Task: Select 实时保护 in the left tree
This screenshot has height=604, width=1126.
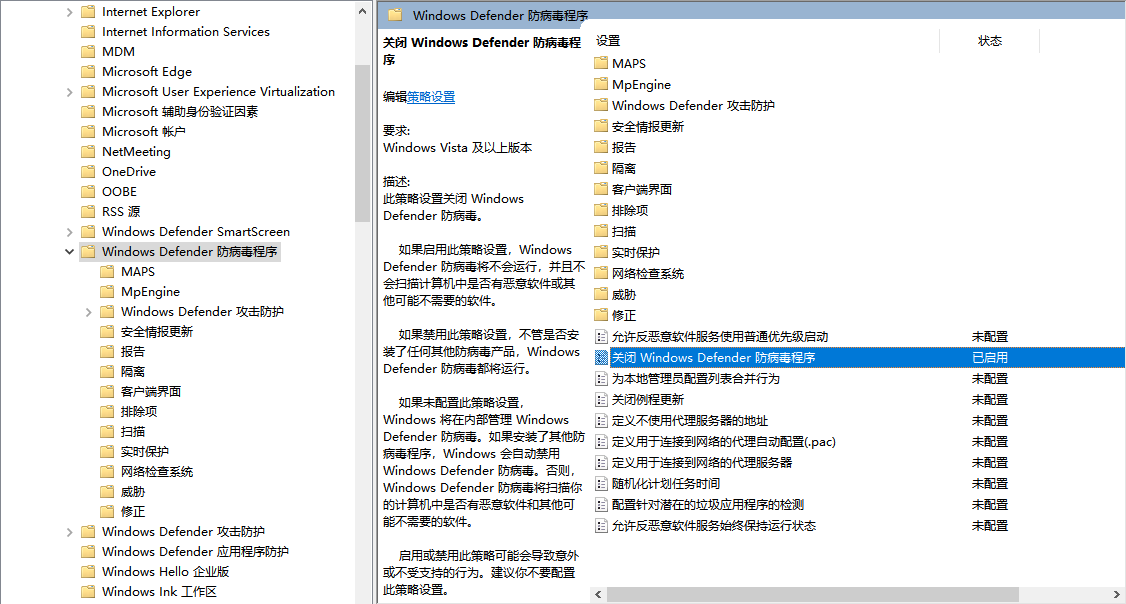Action: 144,452
